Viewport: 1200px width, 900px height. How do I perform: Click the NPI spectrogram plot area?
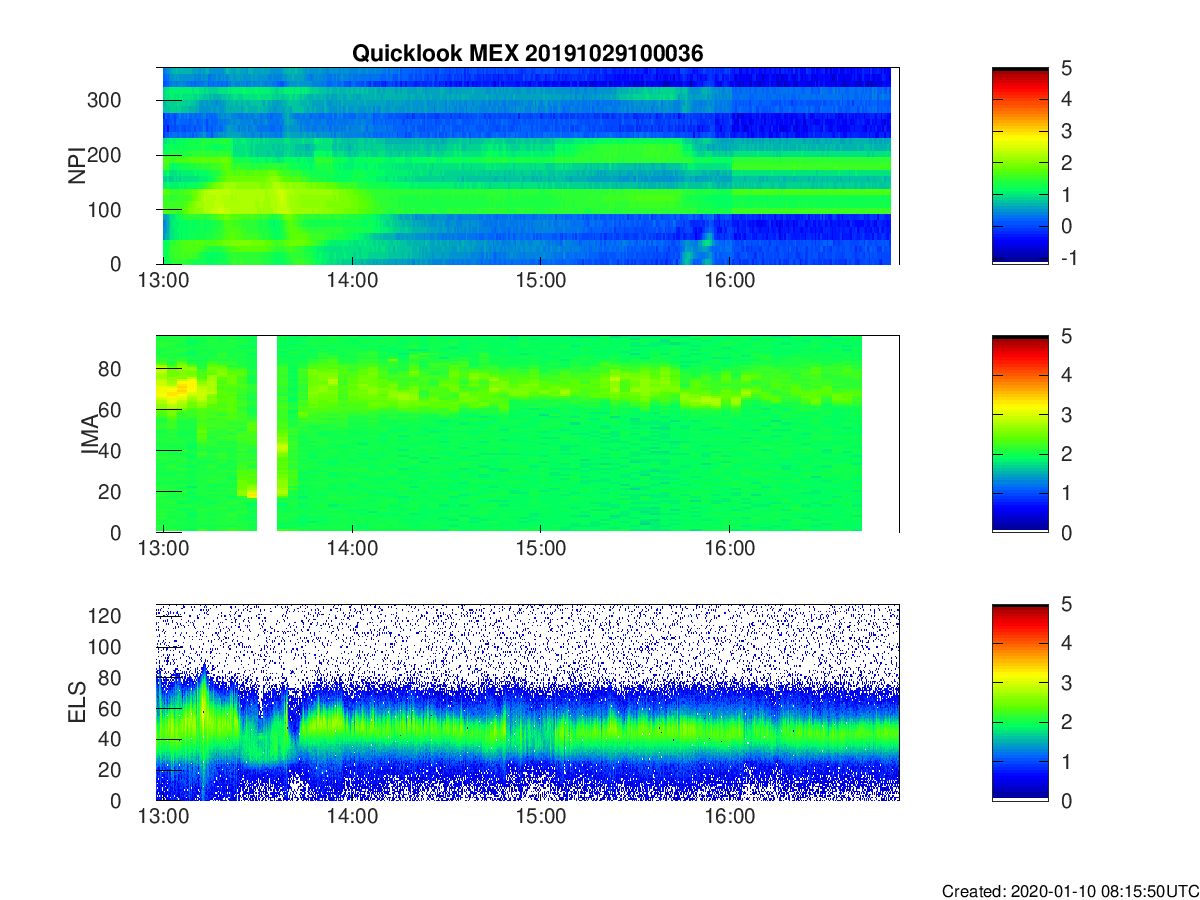(x=527, y=165)
